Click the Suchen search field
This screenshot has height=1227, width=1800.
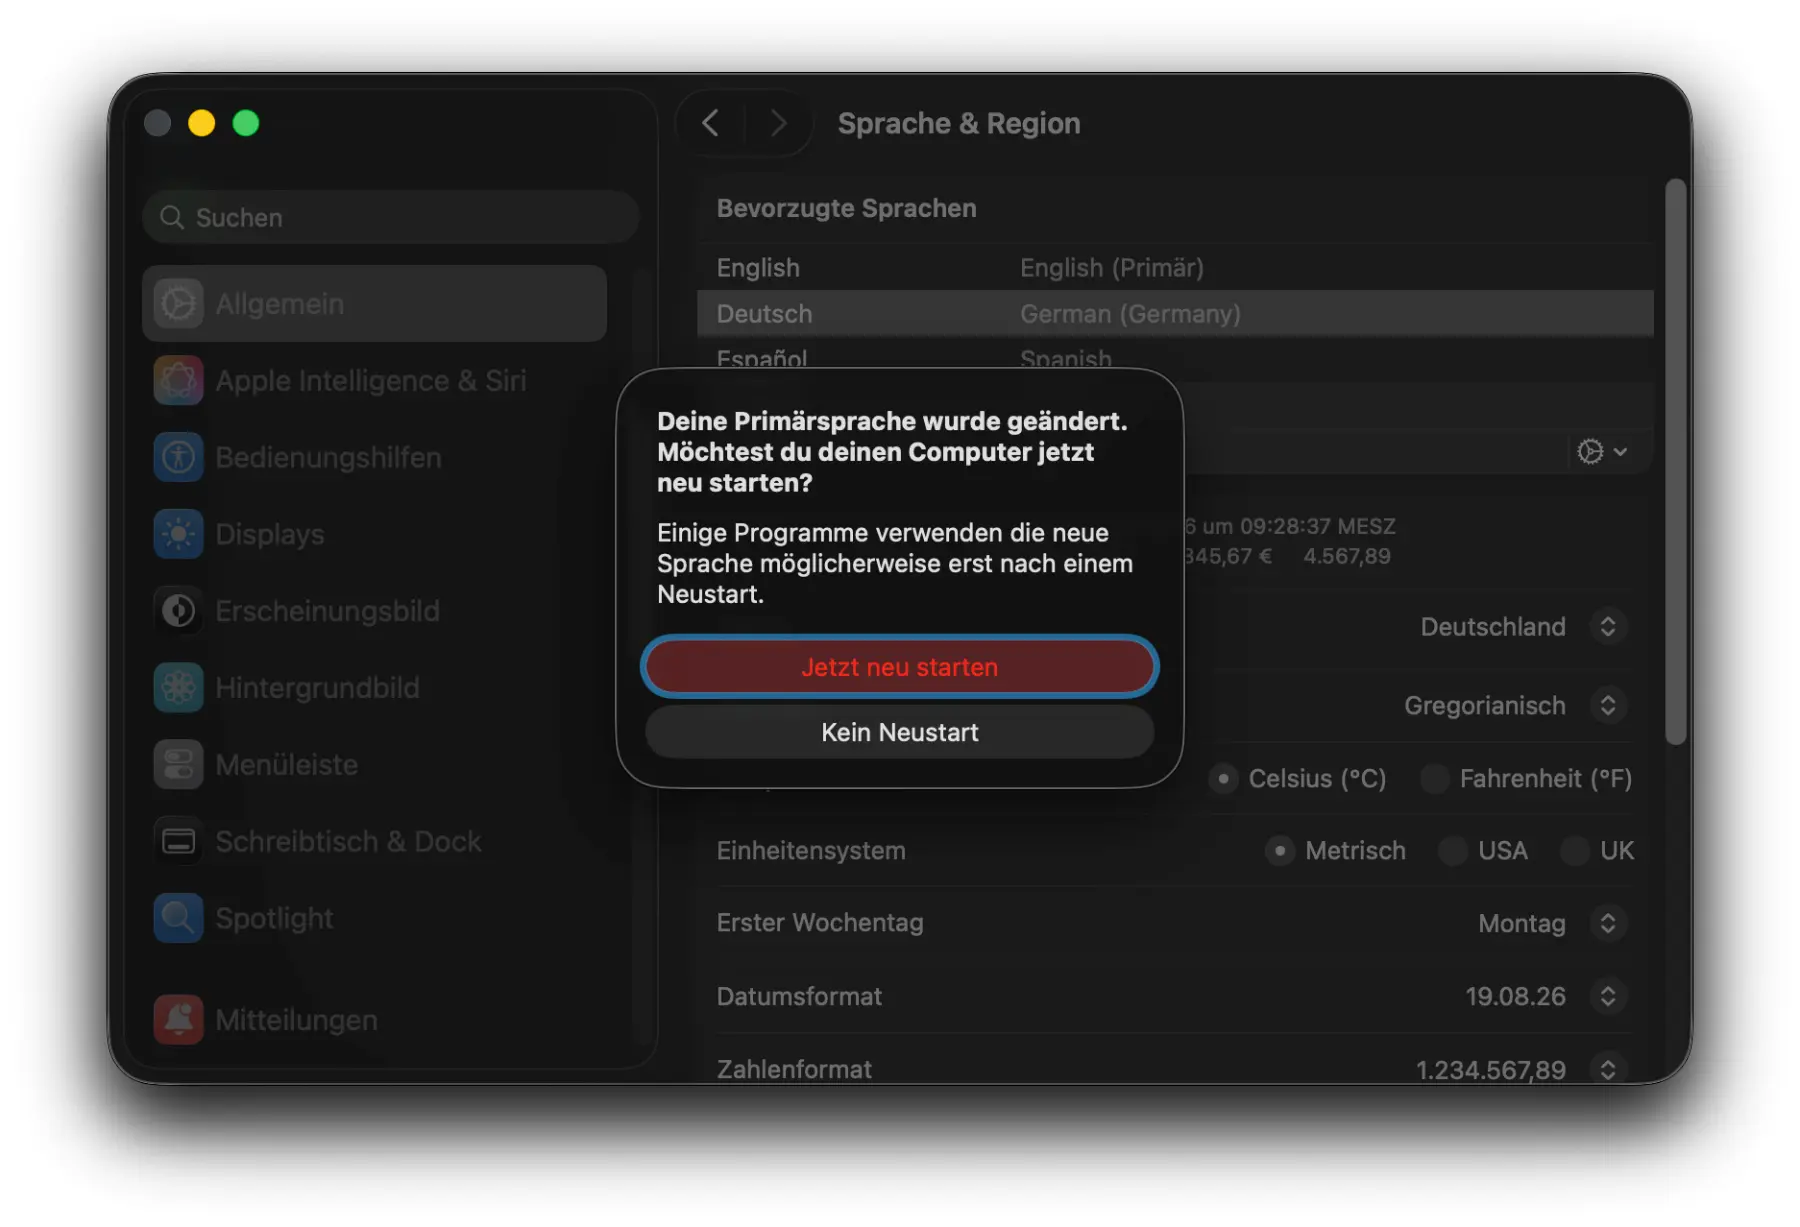(x=390, y=218)
